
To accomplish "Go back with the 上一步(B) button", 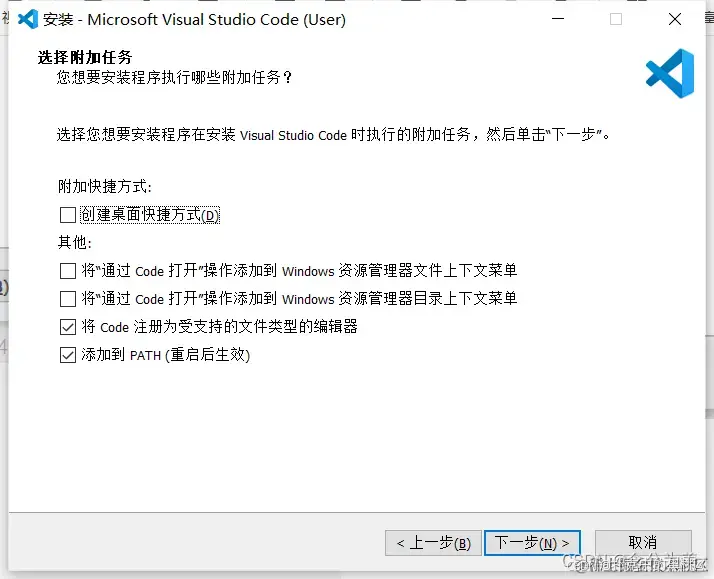I will [x=433, y=543].
